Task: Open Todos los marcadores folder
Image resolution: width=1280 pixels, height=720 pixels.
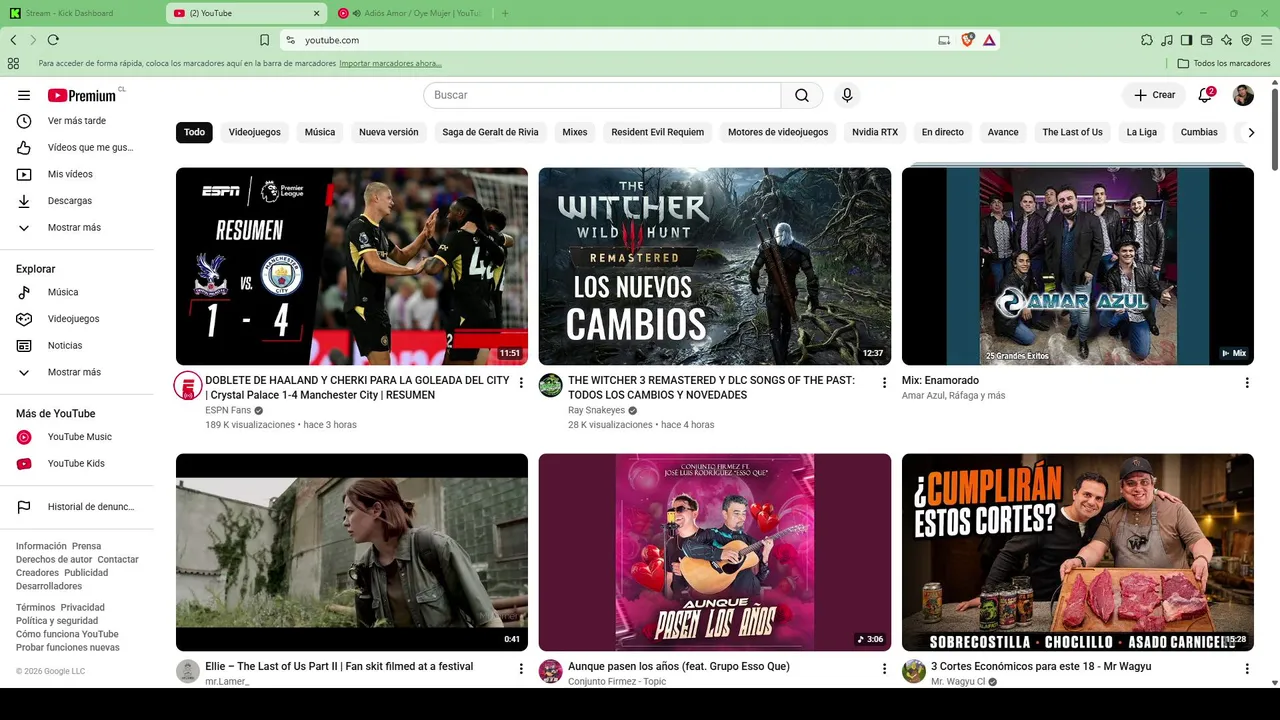Action: (1224, 63)
